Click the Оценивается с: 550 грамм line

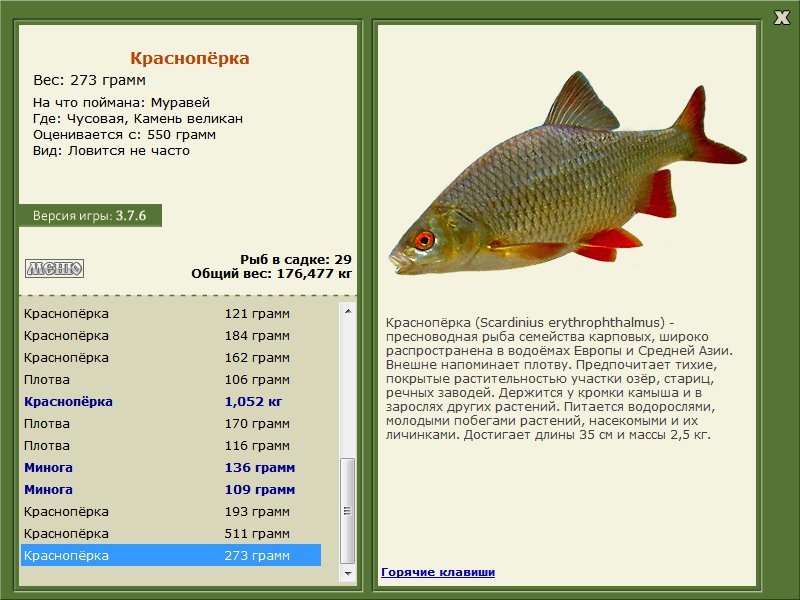tap(124, 135)
